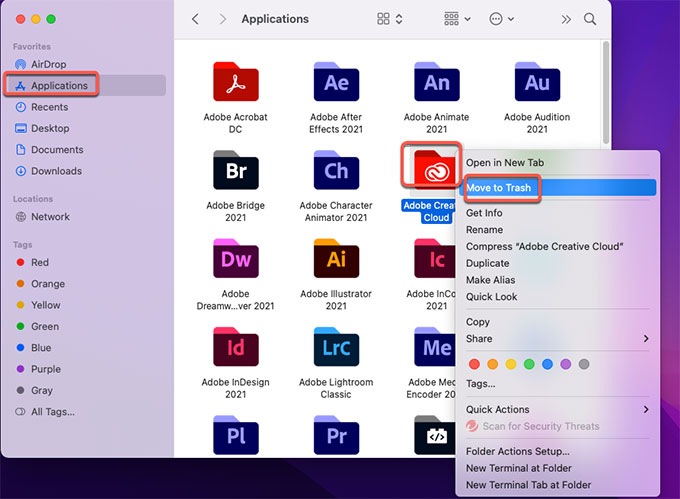
Task: Select the black code-bracket folder icon
Action: [x=435, y=435]
